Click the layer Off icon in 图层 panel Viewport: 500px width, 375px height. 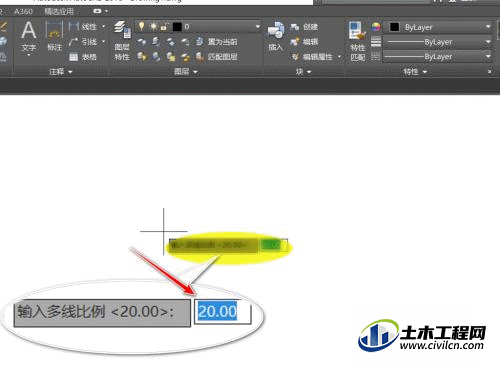point(142,42)
